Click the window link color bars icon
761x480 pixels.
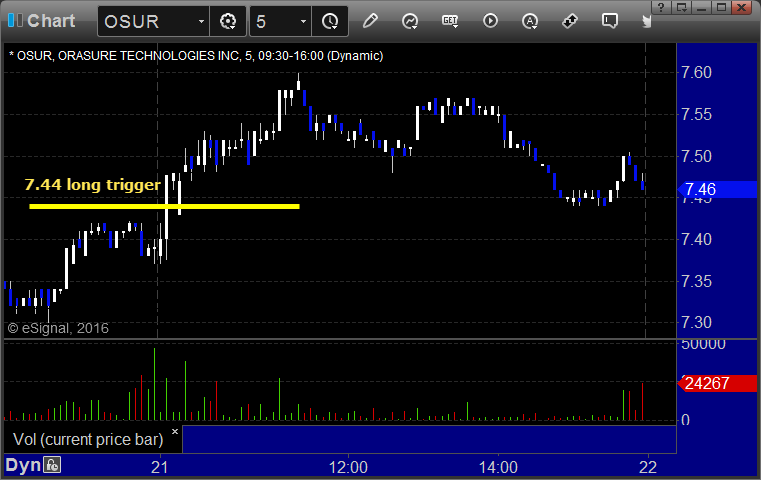[x=15, y=20]
